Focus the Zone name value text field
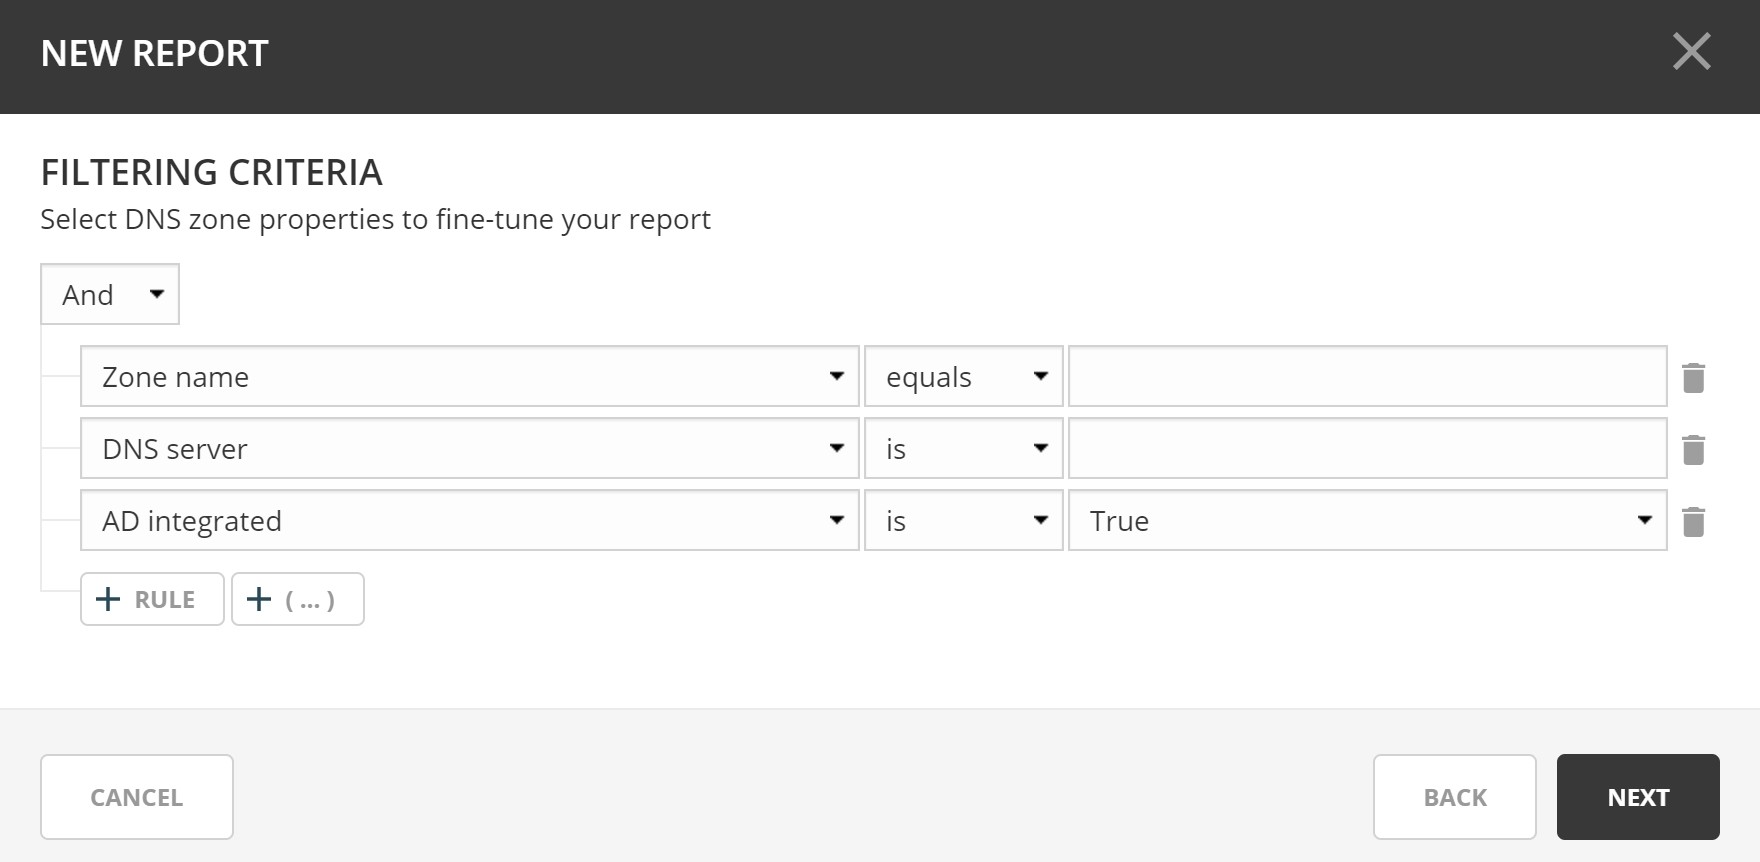Screen dimensions: 1760x862 (x=1367, y=377)
